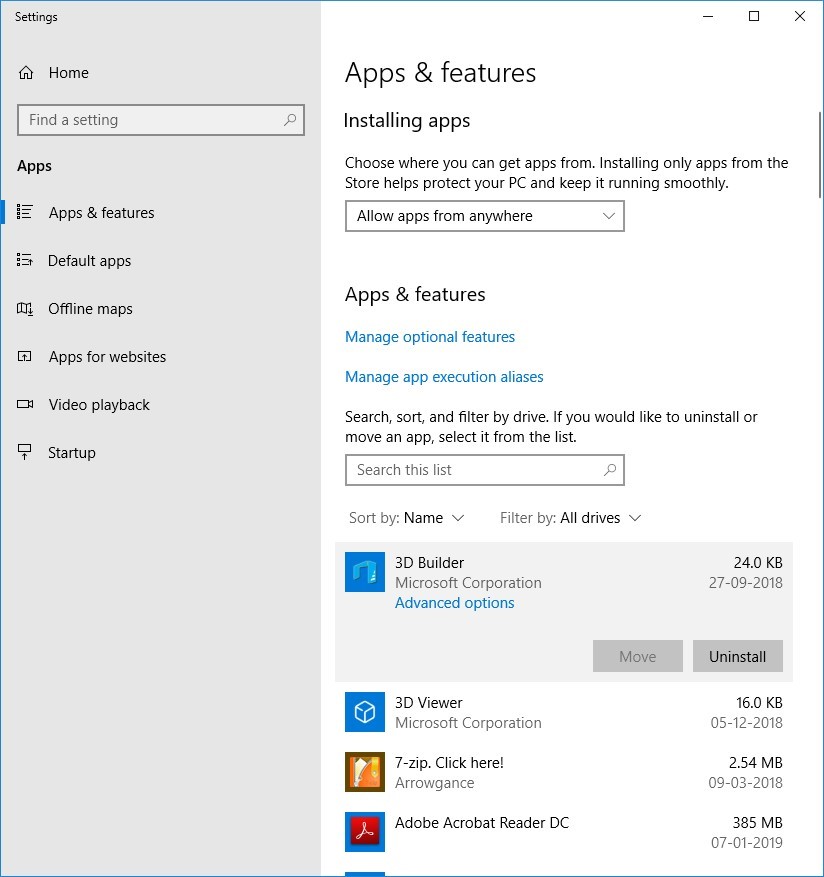824x877 pixels.
Task: Open the Allow apps from anywhere dropdown
Action: tap(484, 216)
